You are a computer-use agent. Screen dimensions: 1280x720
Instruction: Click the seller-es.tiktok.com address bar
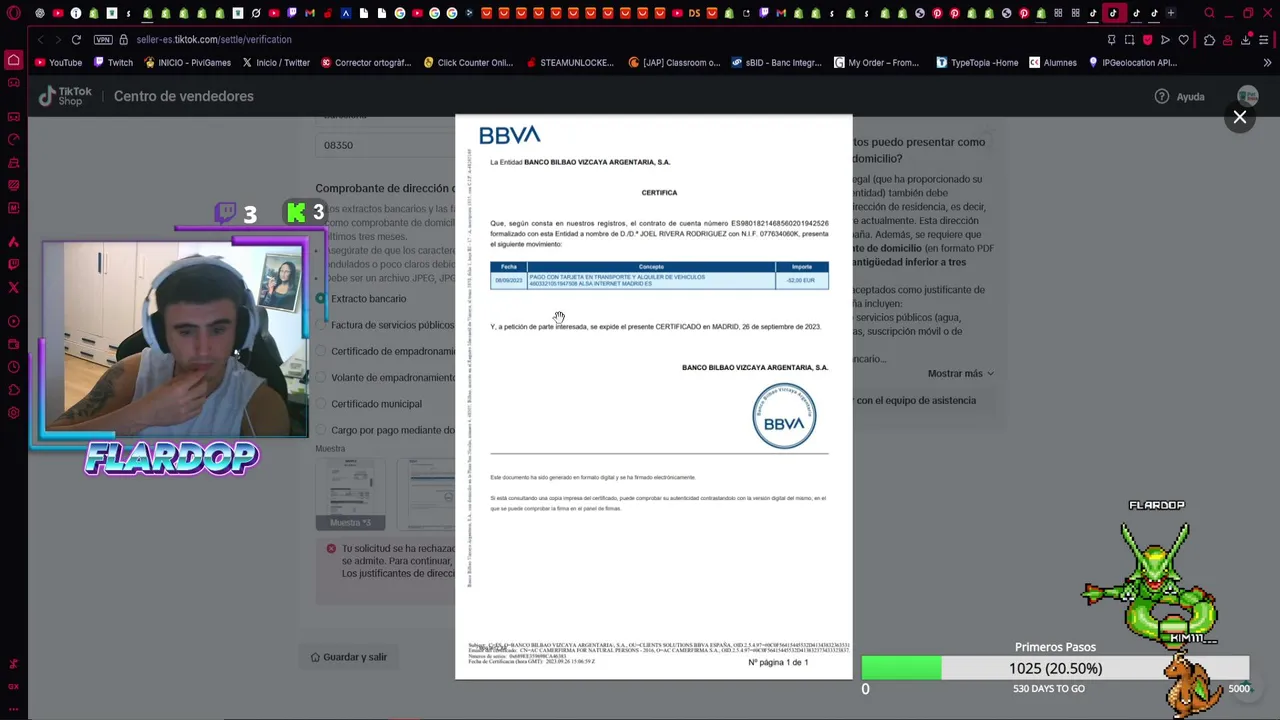[214, 40]
